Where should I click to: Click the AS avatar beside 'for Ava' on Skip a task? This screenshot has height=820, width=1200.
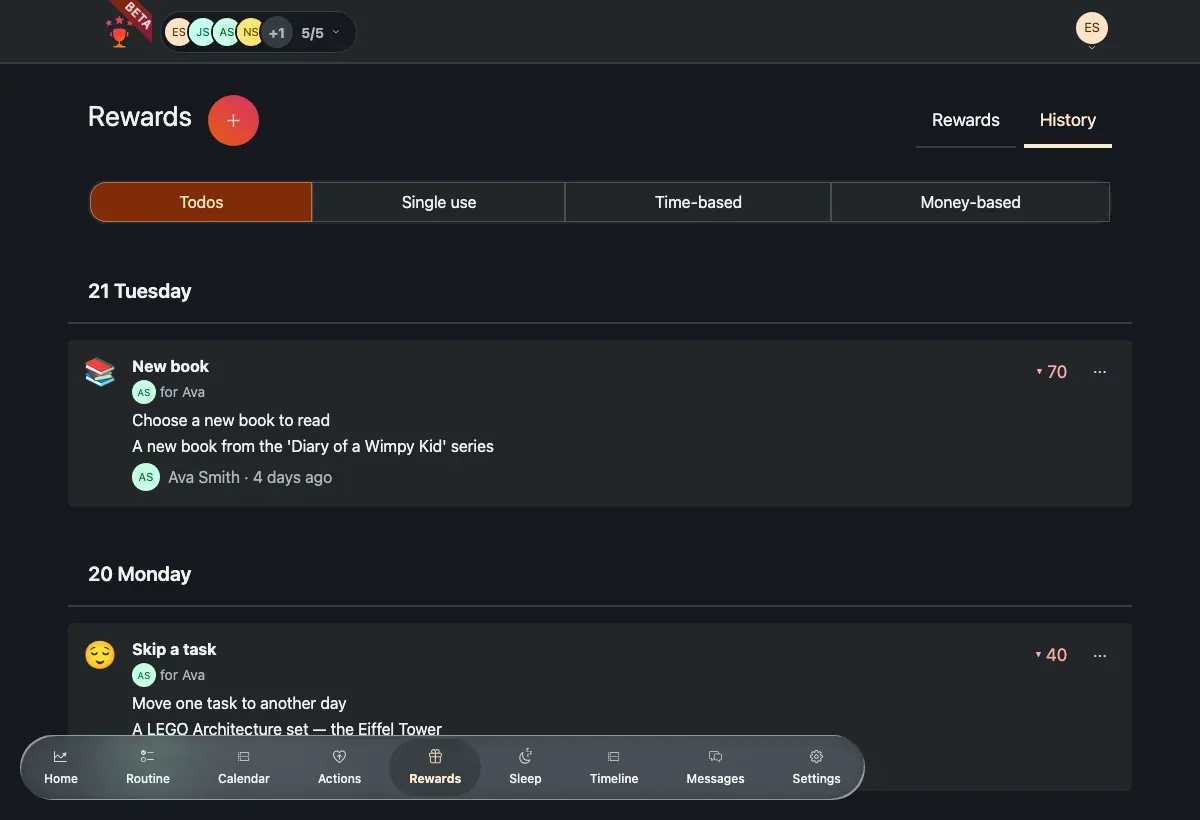[x=144, y=676]
